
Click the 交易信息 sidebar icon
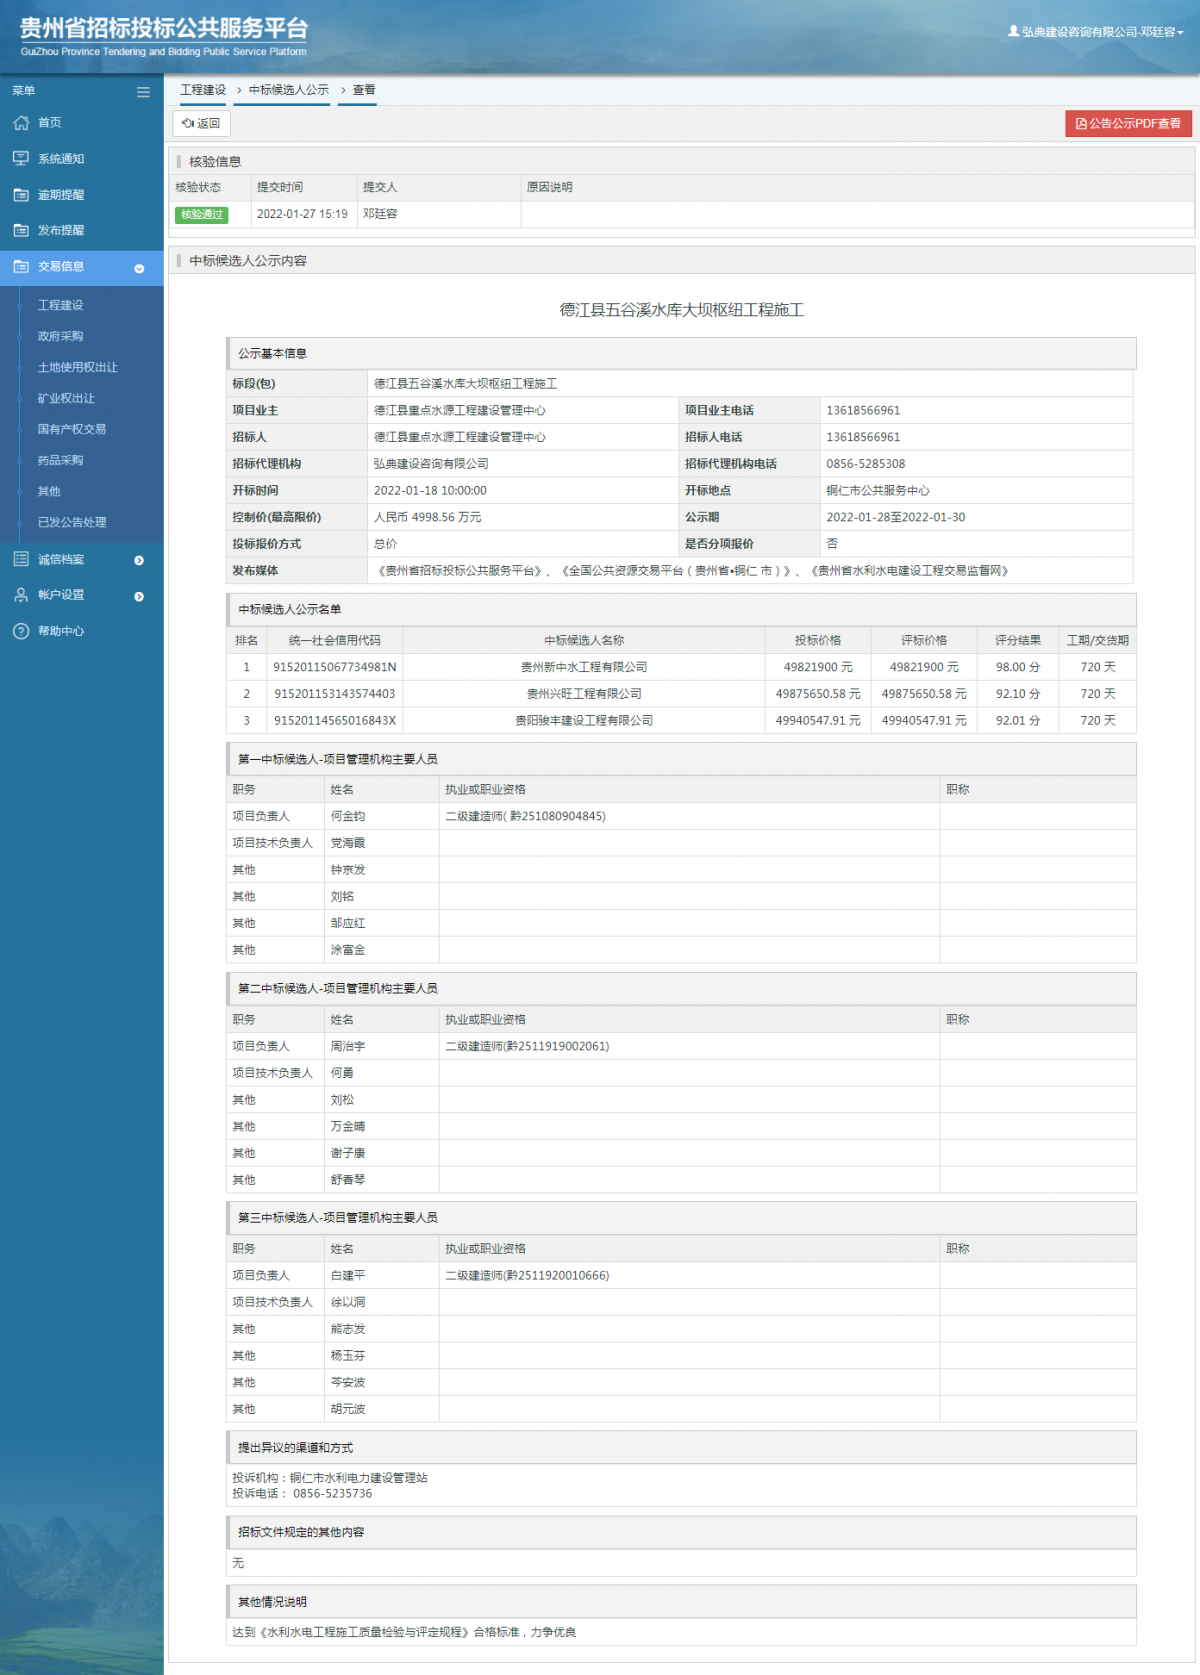21,267
